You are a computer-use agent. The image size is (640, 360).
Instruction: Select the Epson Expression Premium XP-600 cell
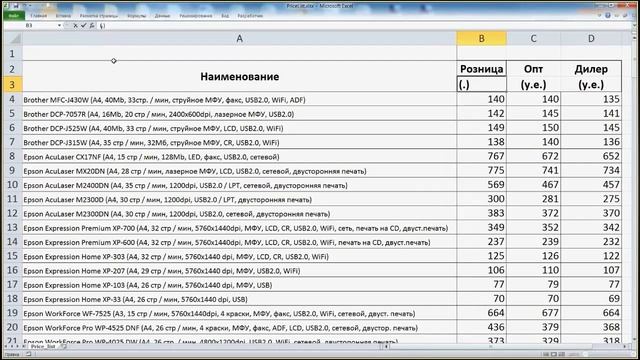tap(239, 242)
